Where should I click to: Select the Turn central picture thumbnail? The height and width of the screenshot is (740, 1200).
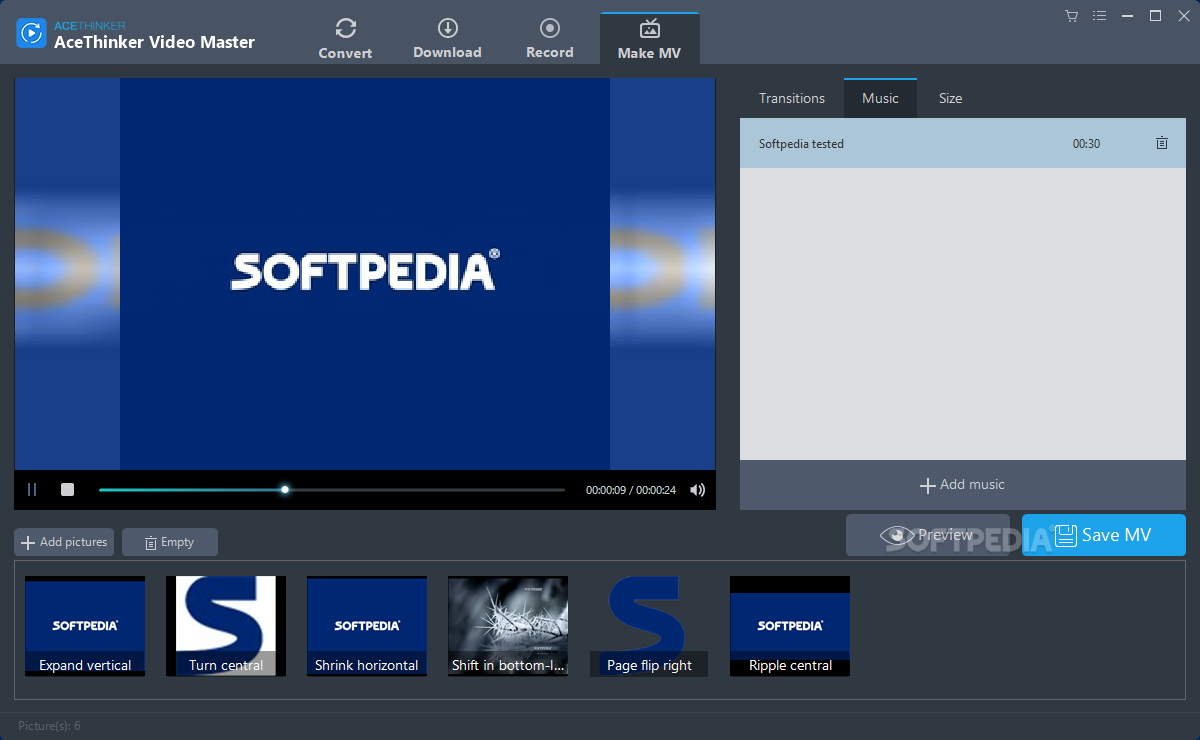tap(226, 626)
